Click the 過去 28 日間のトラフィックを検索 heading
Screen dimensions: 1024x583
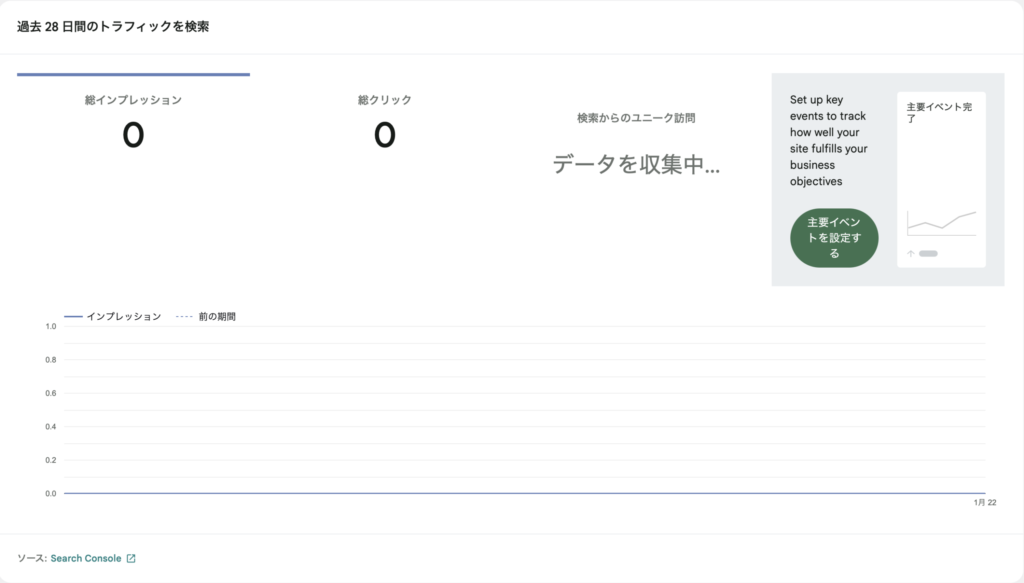[x=113, y=27]
